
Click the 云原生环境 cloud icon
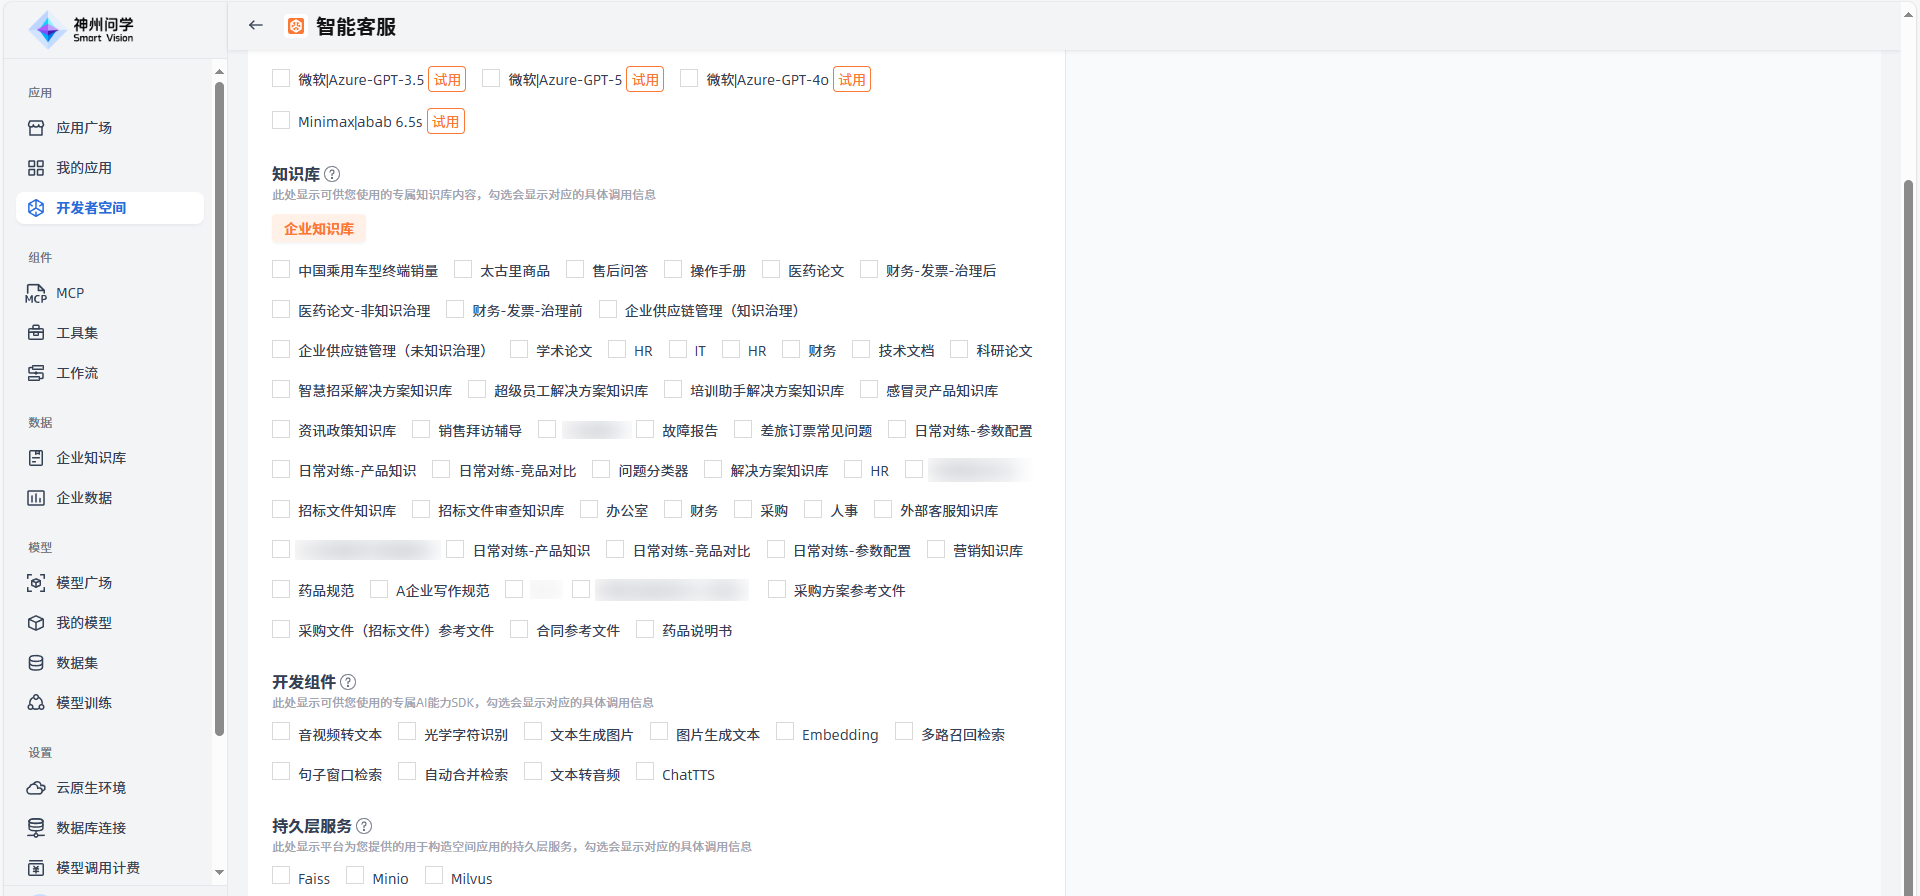36,788
